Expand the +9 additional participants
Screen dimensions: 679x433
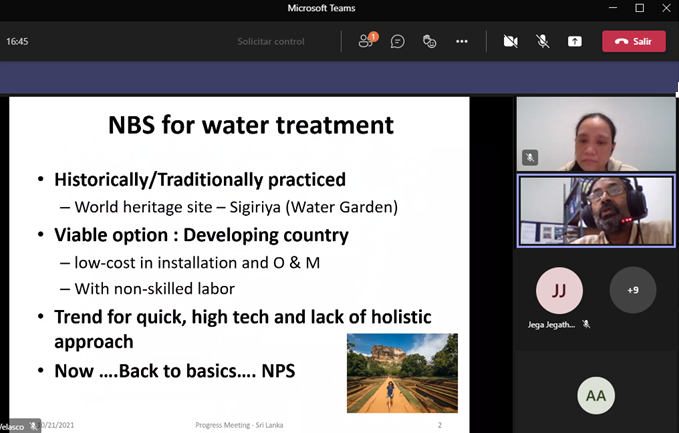tap(633, 290)
